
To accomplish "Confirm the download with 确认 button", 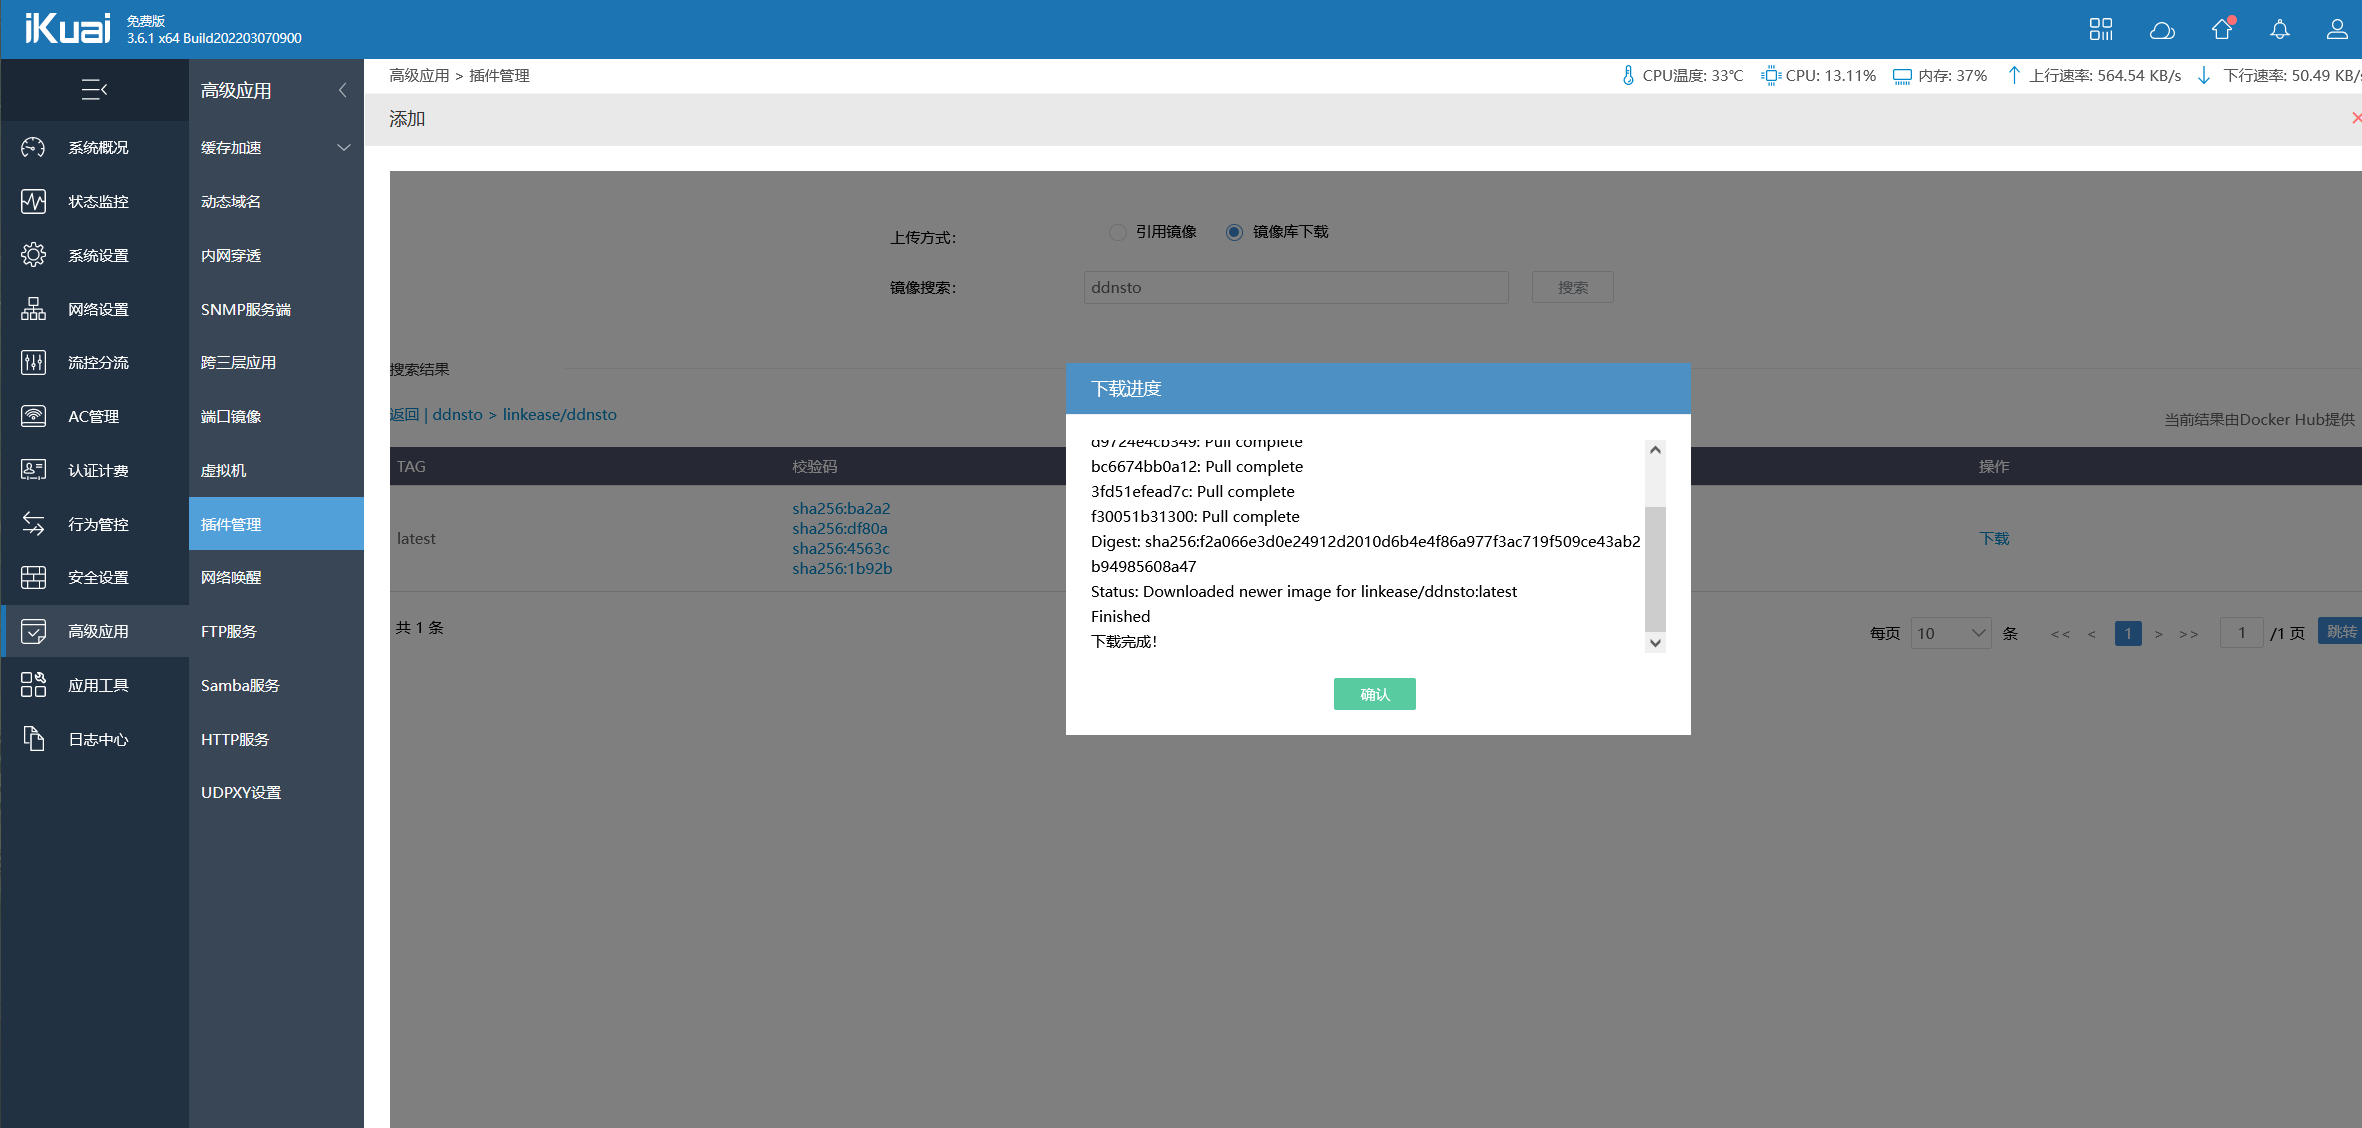I will click(1374, 694).
